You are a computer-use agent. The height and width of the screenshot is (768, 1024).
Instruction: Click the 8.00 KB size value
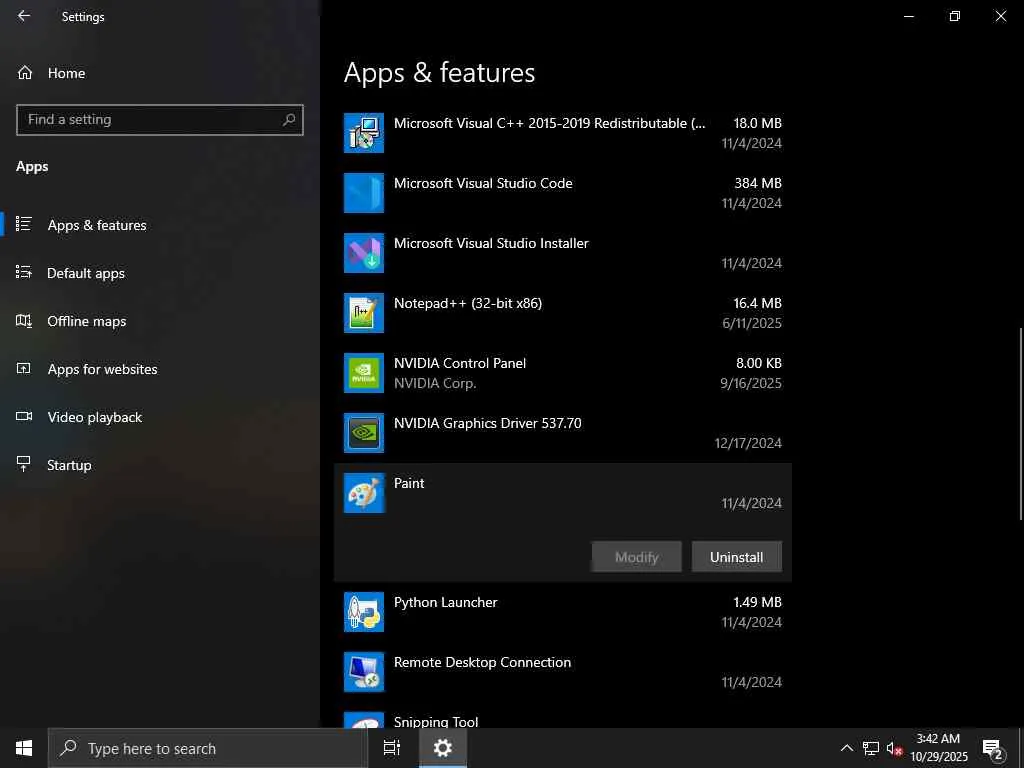tap(759, 363)
